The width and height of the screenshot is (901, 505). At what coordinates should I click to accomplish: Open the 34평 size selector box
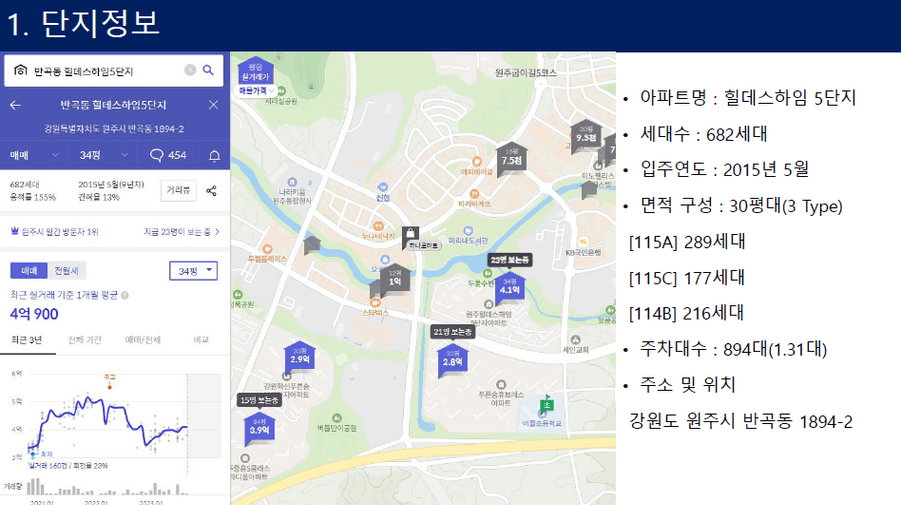[193, 271]
